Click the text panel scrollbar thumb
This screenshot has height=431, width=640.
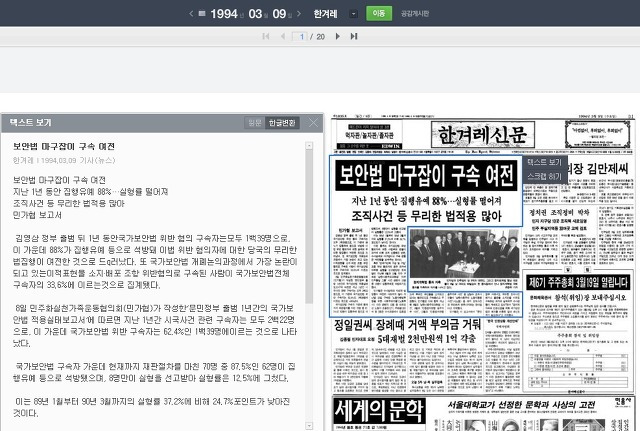[x=309, y=227]
